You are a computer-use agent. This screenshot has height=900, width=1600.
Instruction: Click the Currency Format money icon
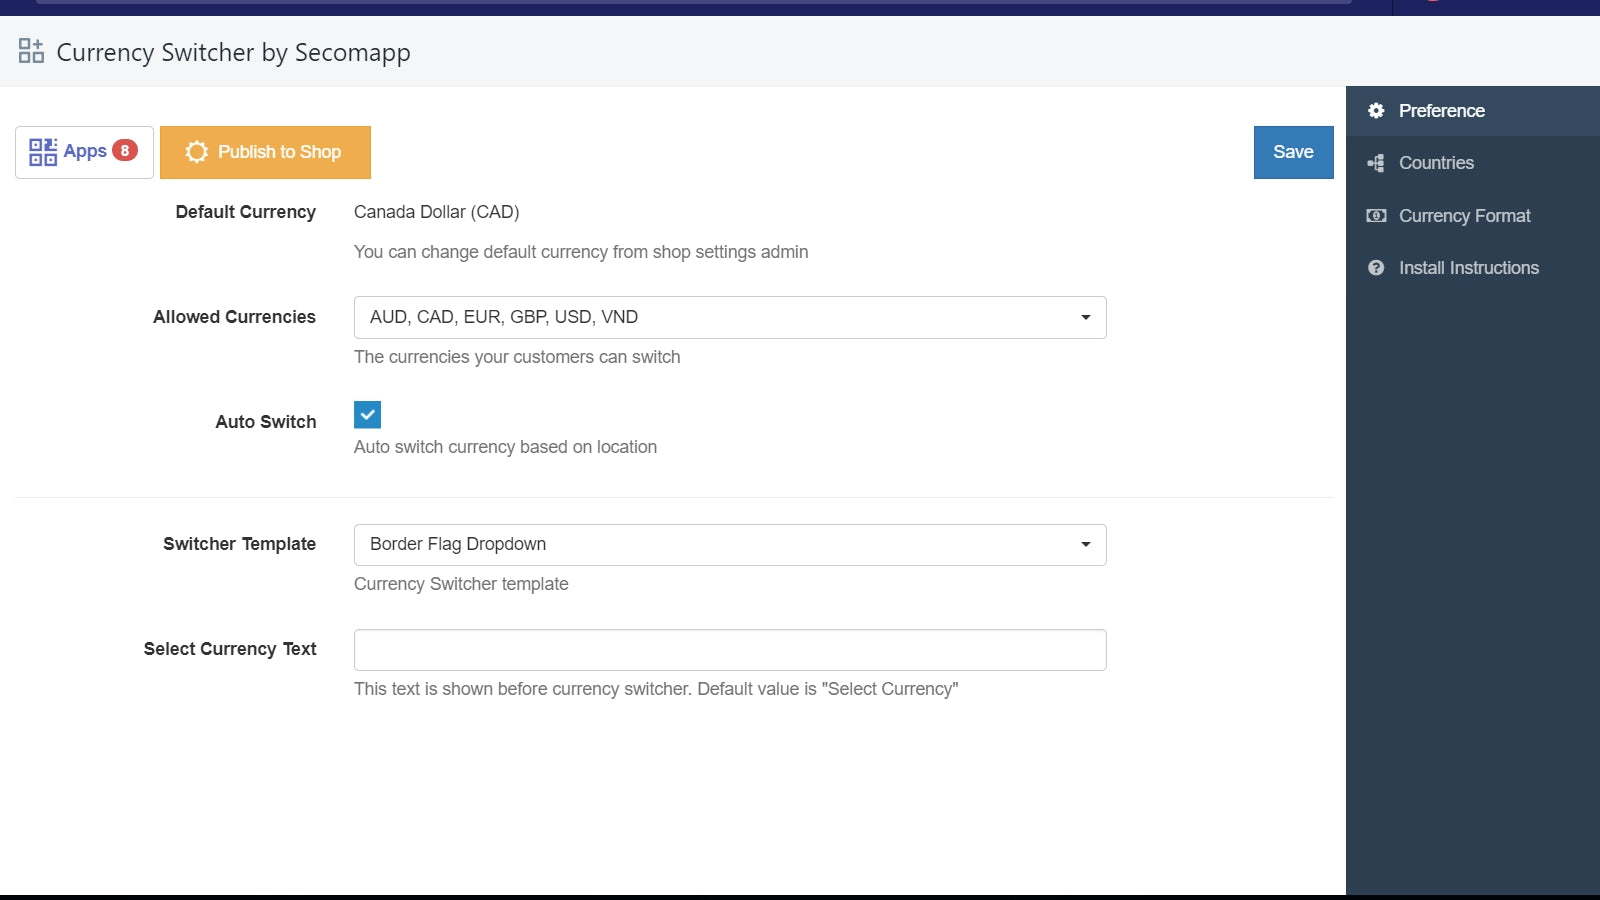pyautogui.click(x=1376, y=216)
